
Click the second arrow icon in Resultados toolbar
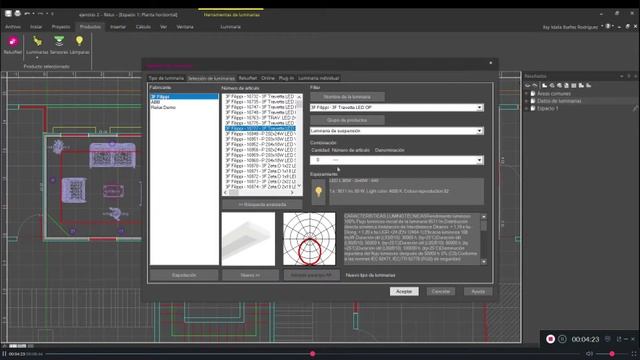[x=535, y=85]
